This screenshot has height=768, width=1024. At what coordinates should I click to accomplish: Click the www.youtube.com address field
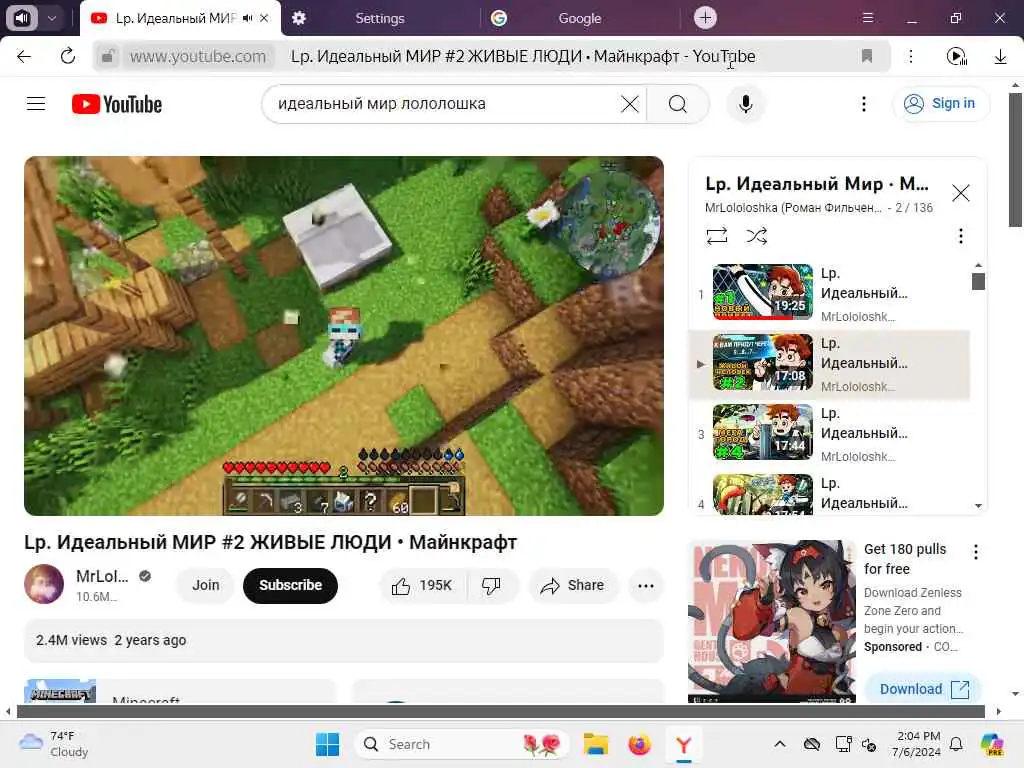pyautogui.click(x=198, y=56)
